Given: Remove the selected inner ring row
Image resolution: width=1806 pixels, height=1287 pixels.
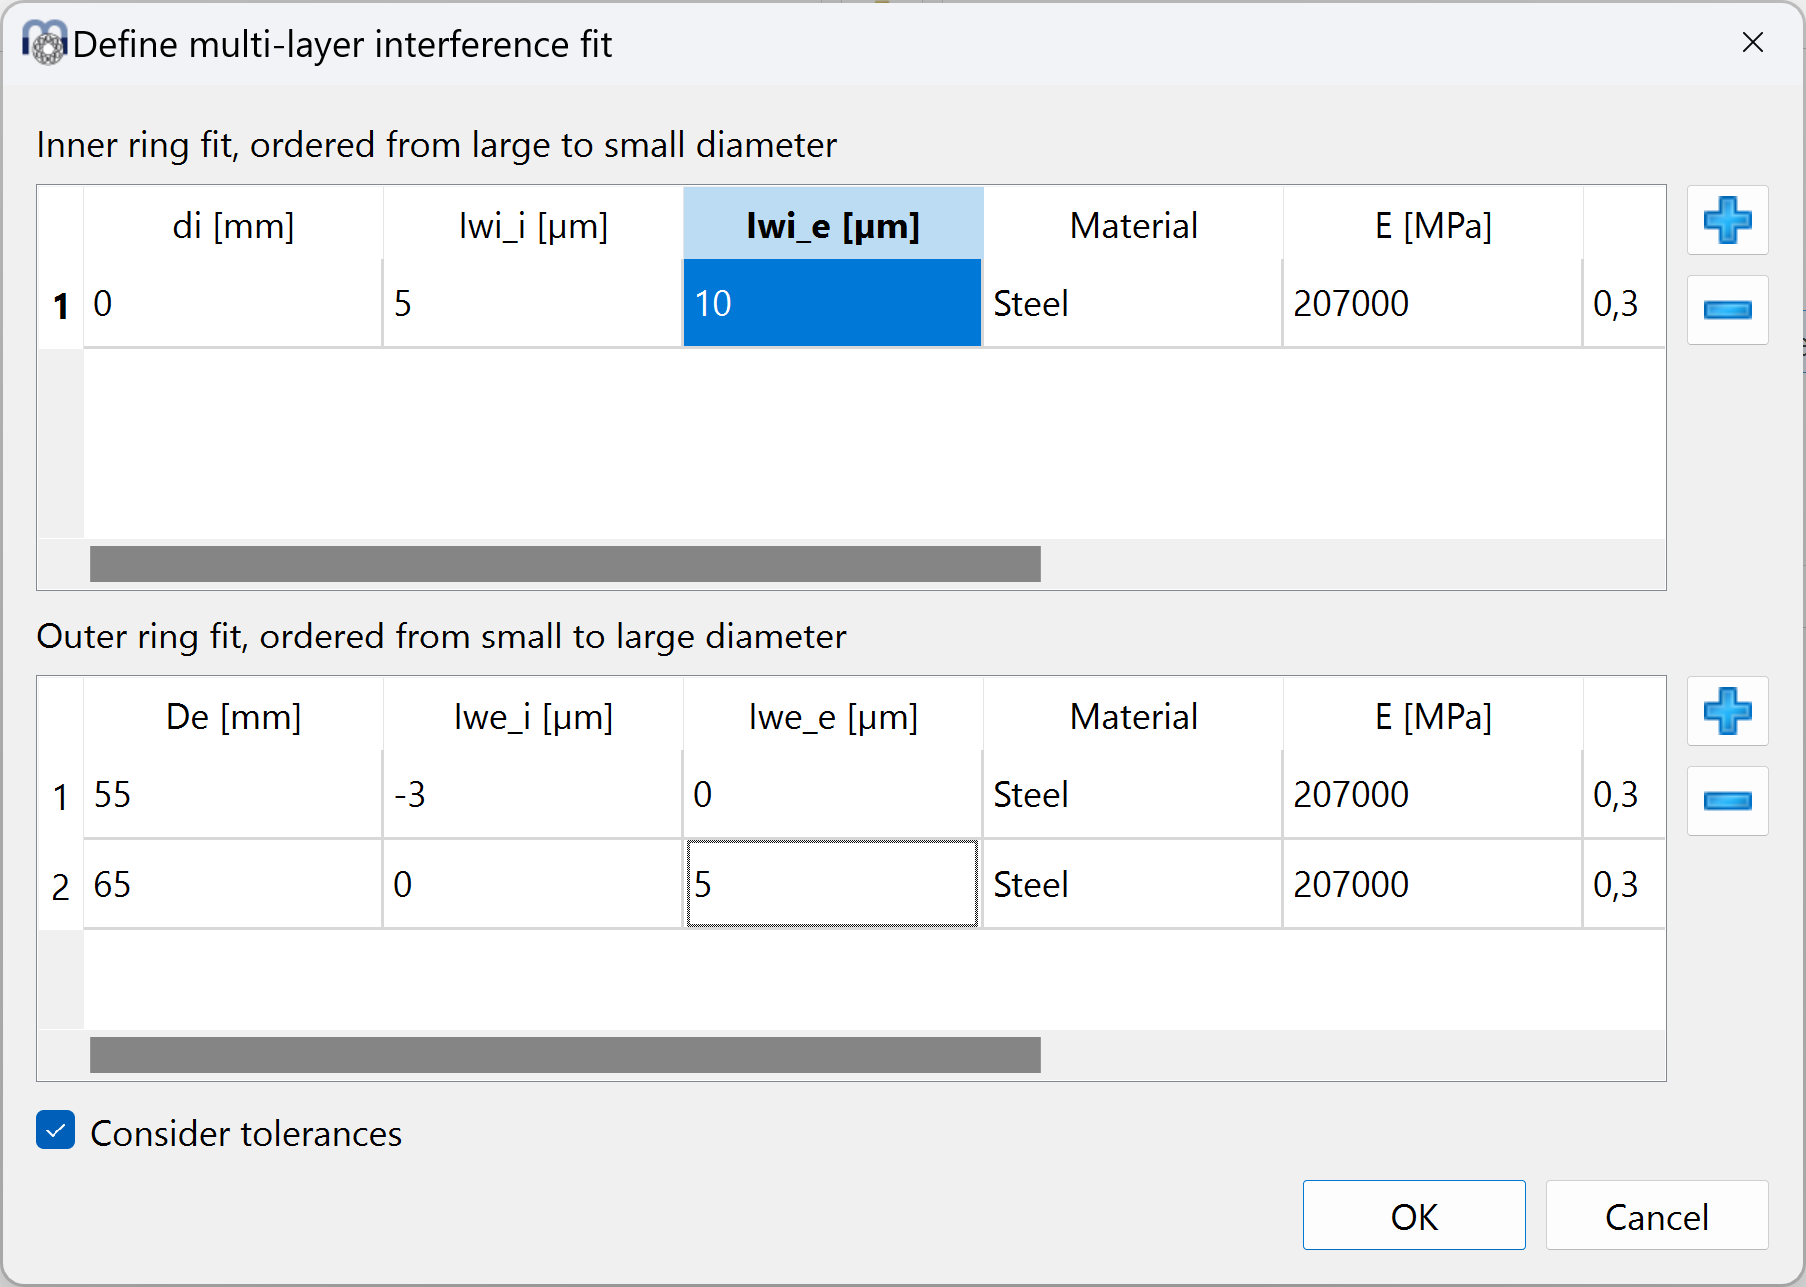Looking at the screenshot, I should (1728, 310).
